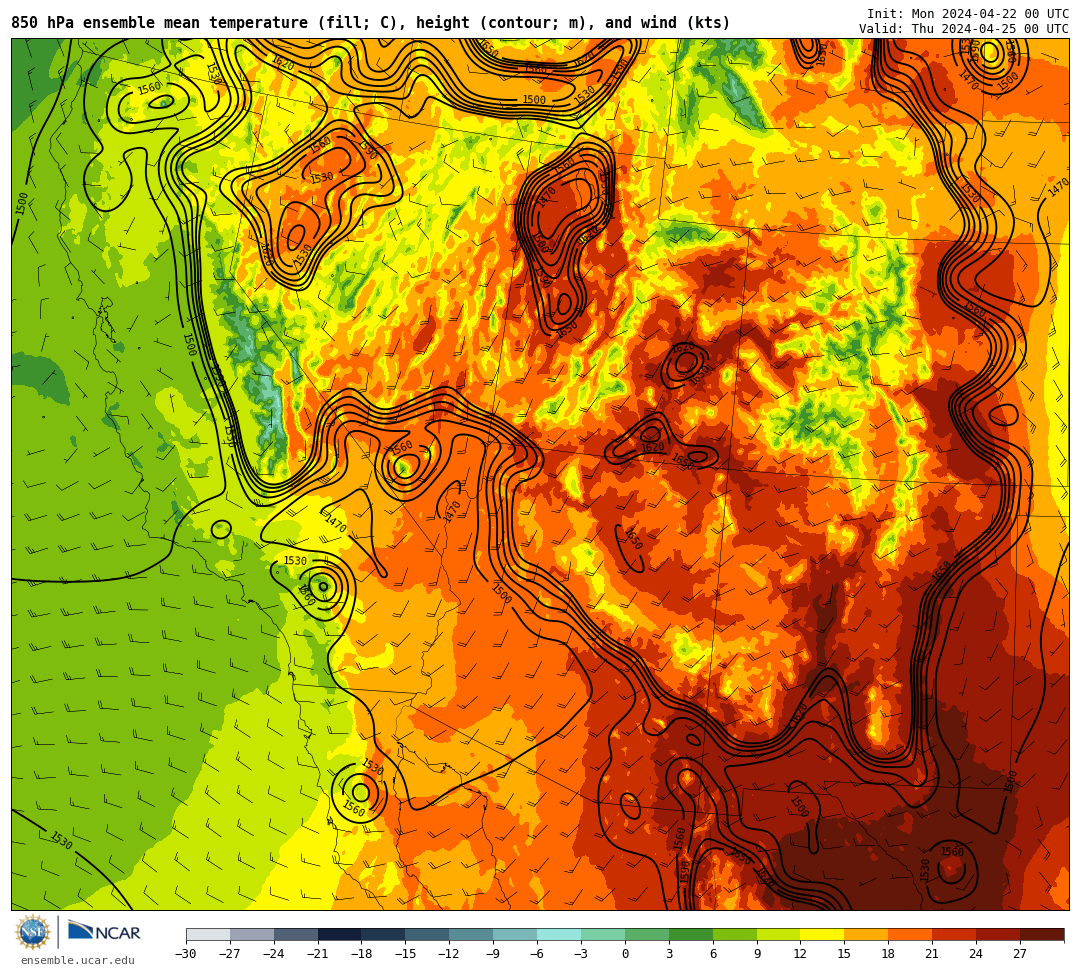The width and height of the screenshot is (1080, 973).
Task: Pick yellow colorbar swatch between 12 and 15
Action: (x=823, y=934)
